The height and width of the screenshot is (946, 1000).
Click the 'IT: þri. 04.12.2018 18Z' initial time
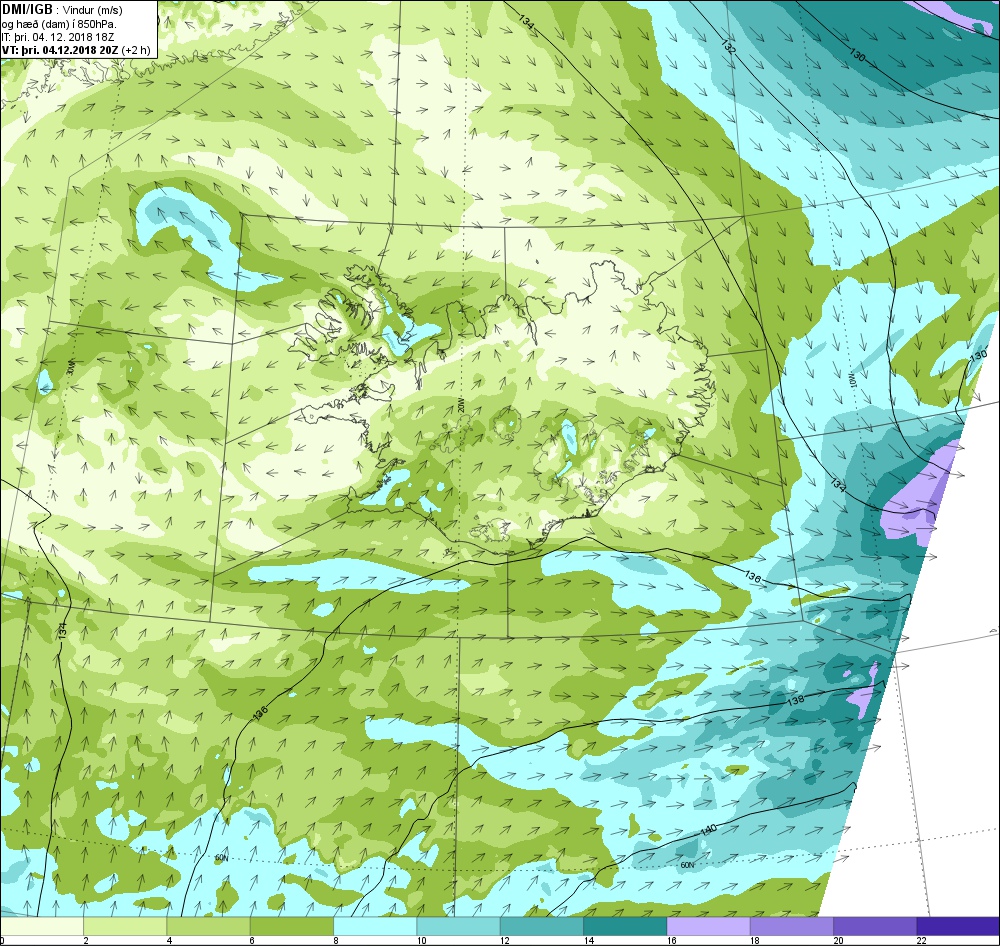click(x=57, y=37)
